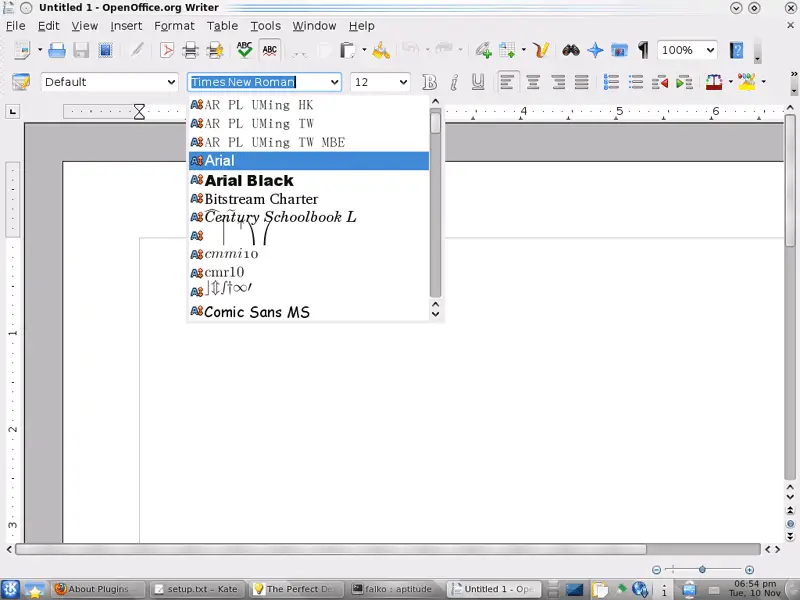The image size is (800, 600).
Task: Activate Format Paintbrush tool
Action: tap(381, 50)
